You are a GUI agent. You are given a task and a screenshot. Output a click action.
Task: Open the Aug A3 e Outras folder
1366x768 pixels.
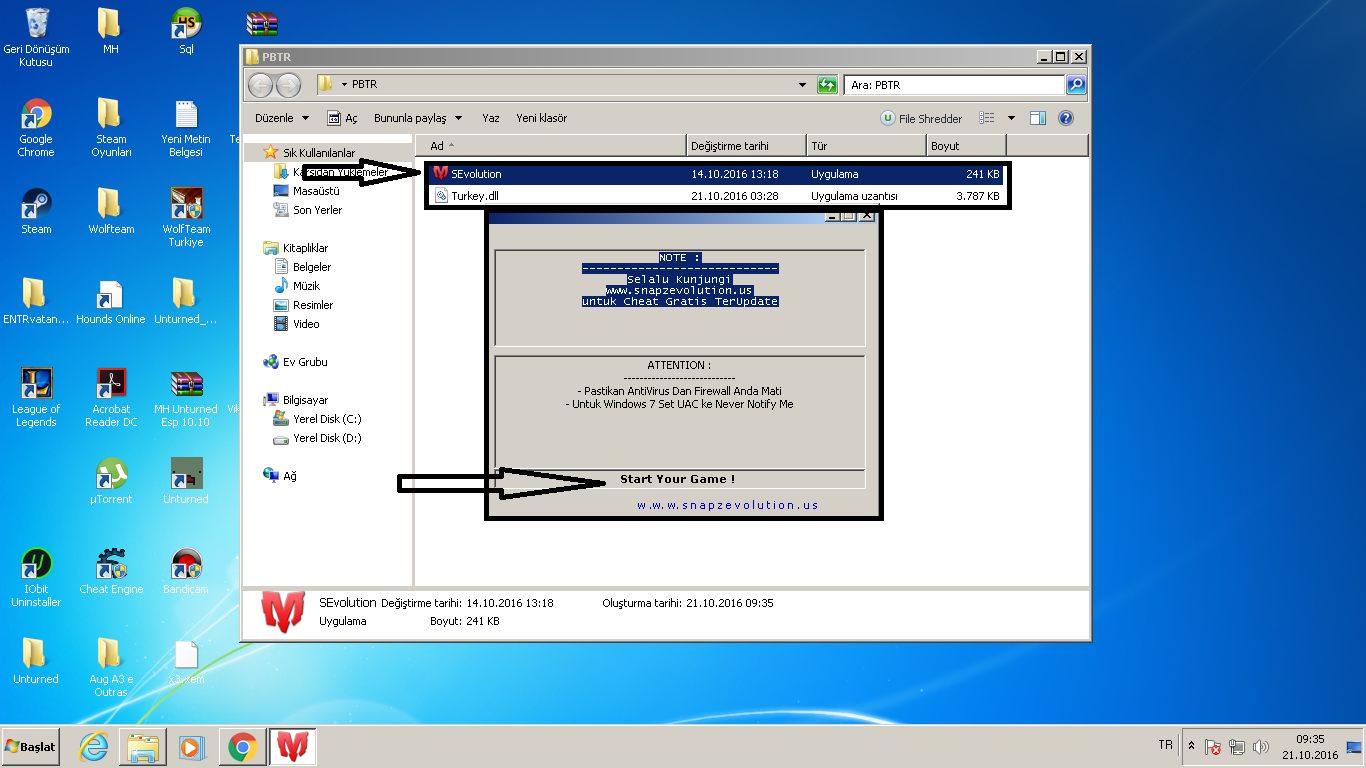click(111, 668)
